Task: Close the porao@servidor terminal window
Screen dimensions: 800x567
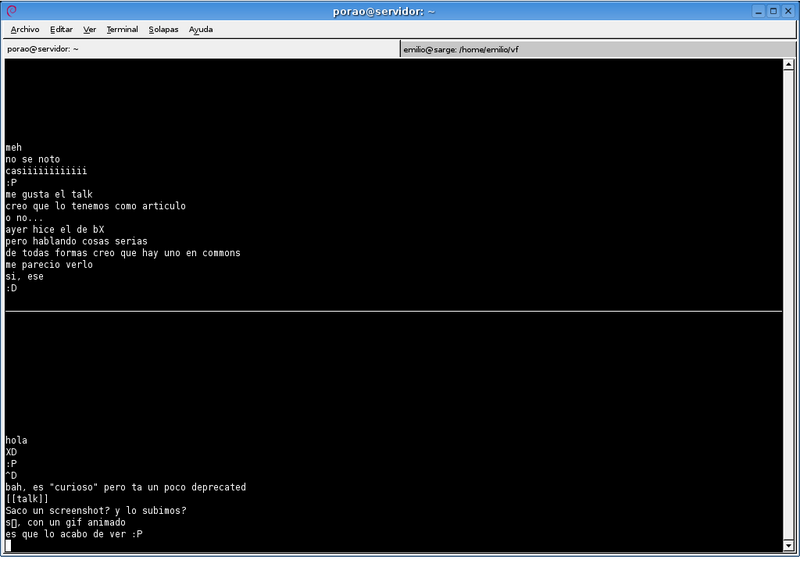Action: tap(789, 10)
